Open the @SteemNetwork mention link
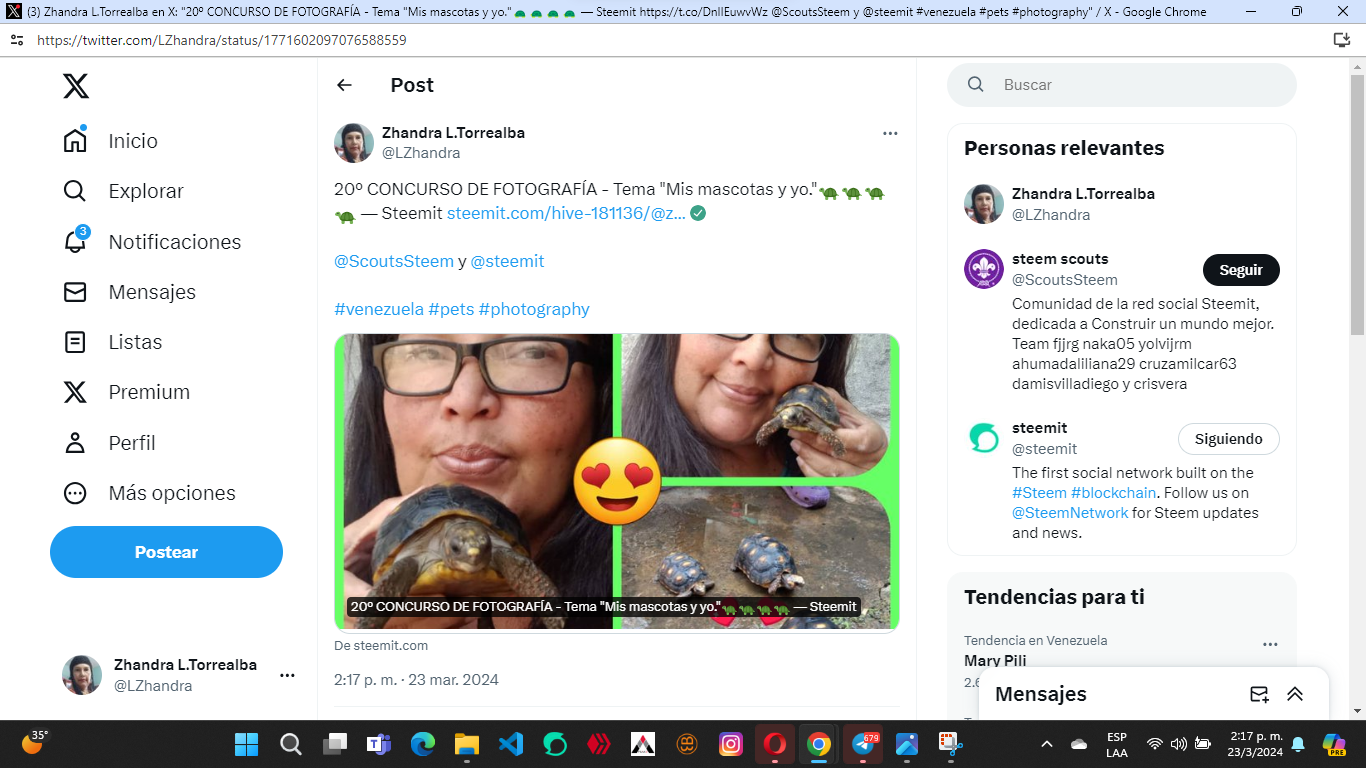 (x=1070, y=513)
